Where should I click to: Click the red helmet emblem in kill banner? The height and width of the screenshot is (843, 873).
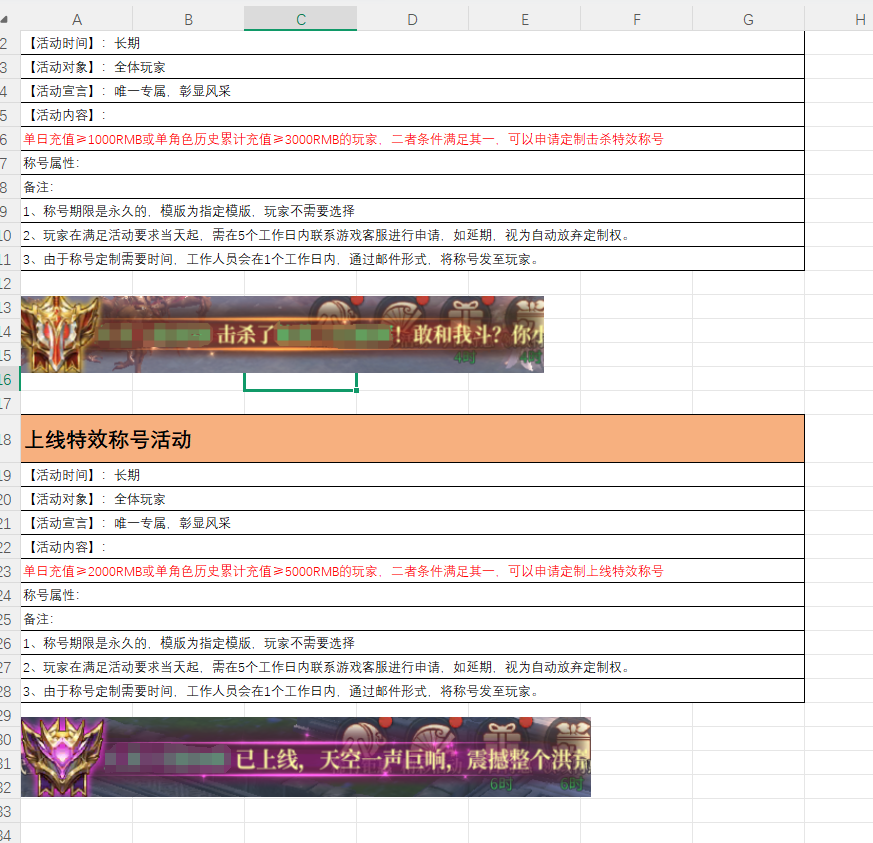click(59, 334)
